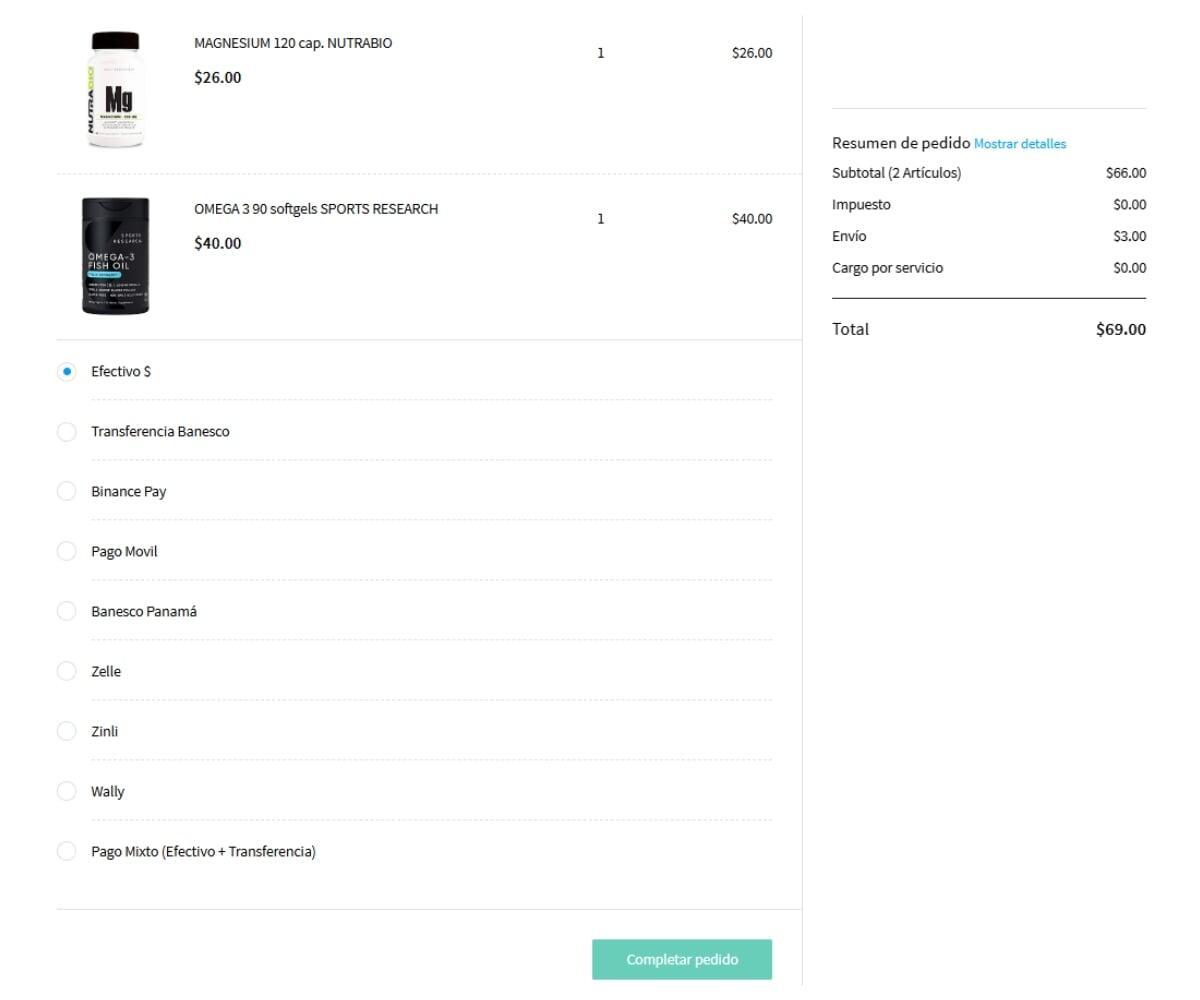Screen dimensions: 1200x1000
Task: Click the Omega 3 line total $40.00
Action: point(752,219)
